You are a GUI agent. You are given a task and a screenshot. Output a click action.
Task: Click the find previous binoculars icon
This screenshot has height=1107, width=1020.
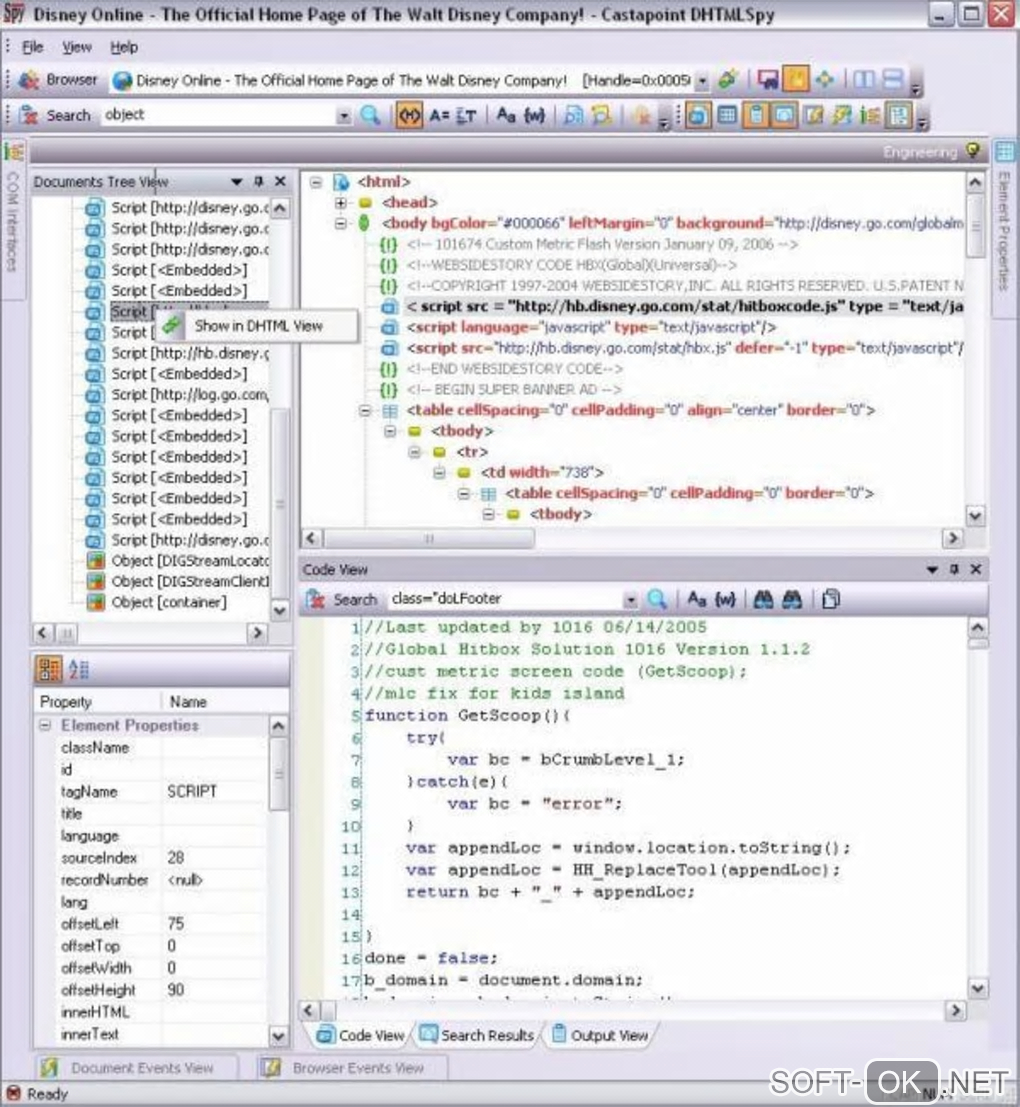click(762, 599)
